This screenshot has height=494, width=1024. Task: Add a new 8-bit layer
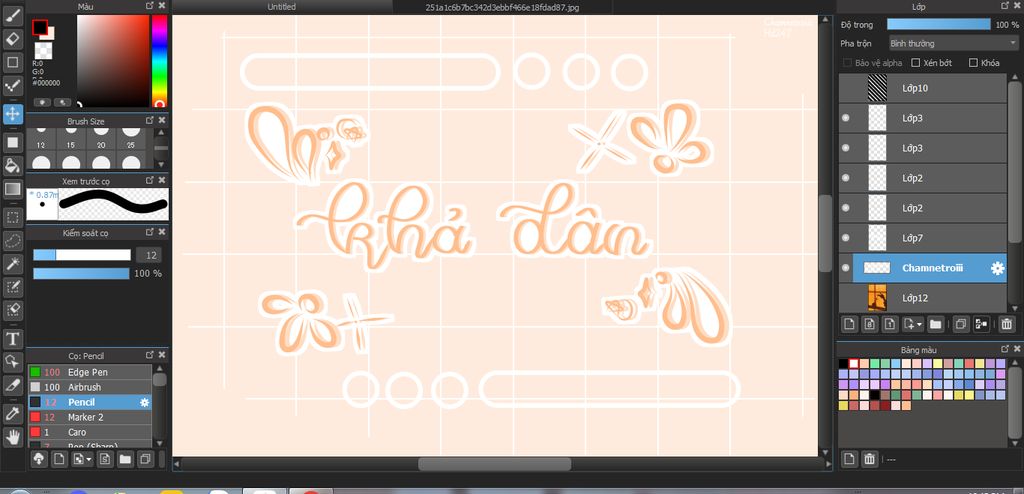[x=869, y=323]
